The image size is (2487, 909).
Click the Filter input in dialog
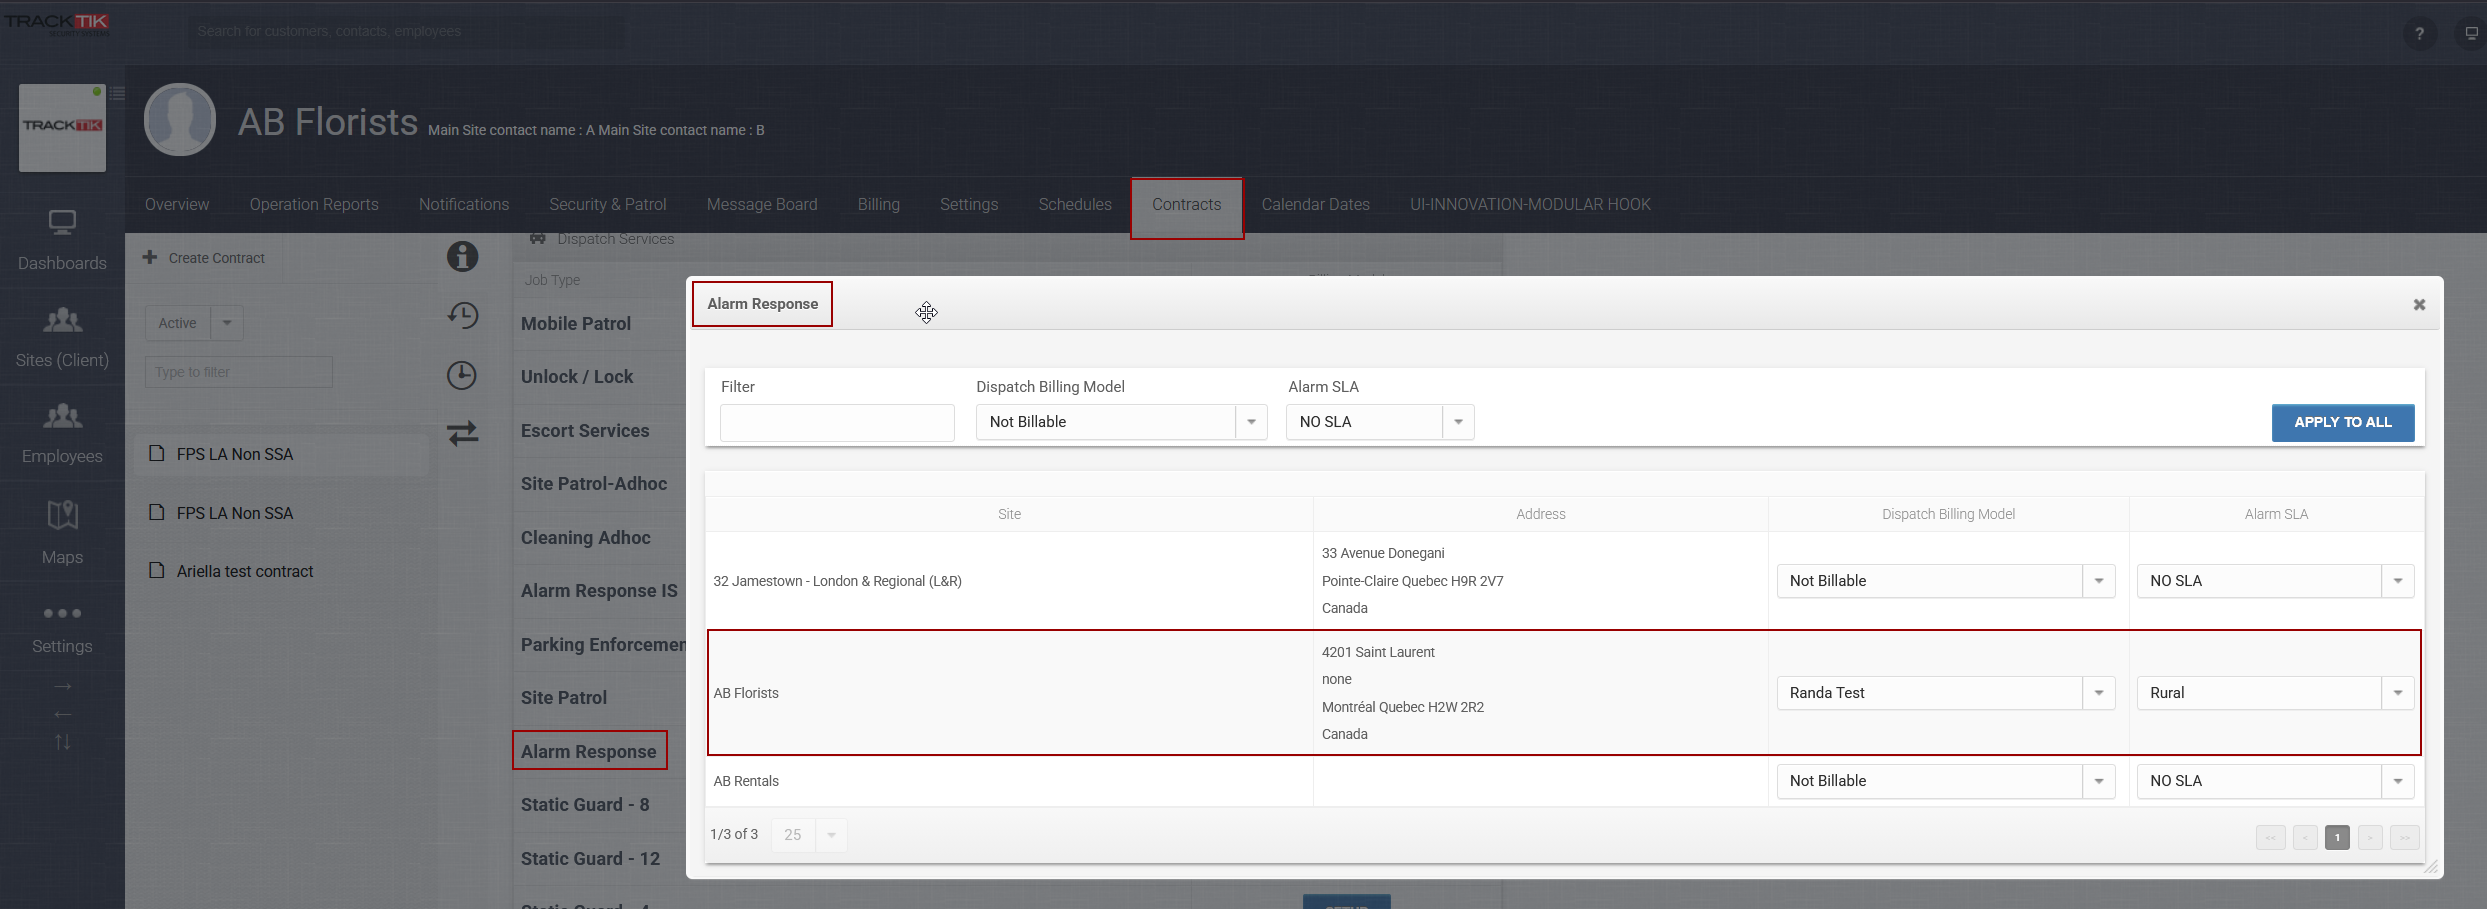[x=837, y=422]
